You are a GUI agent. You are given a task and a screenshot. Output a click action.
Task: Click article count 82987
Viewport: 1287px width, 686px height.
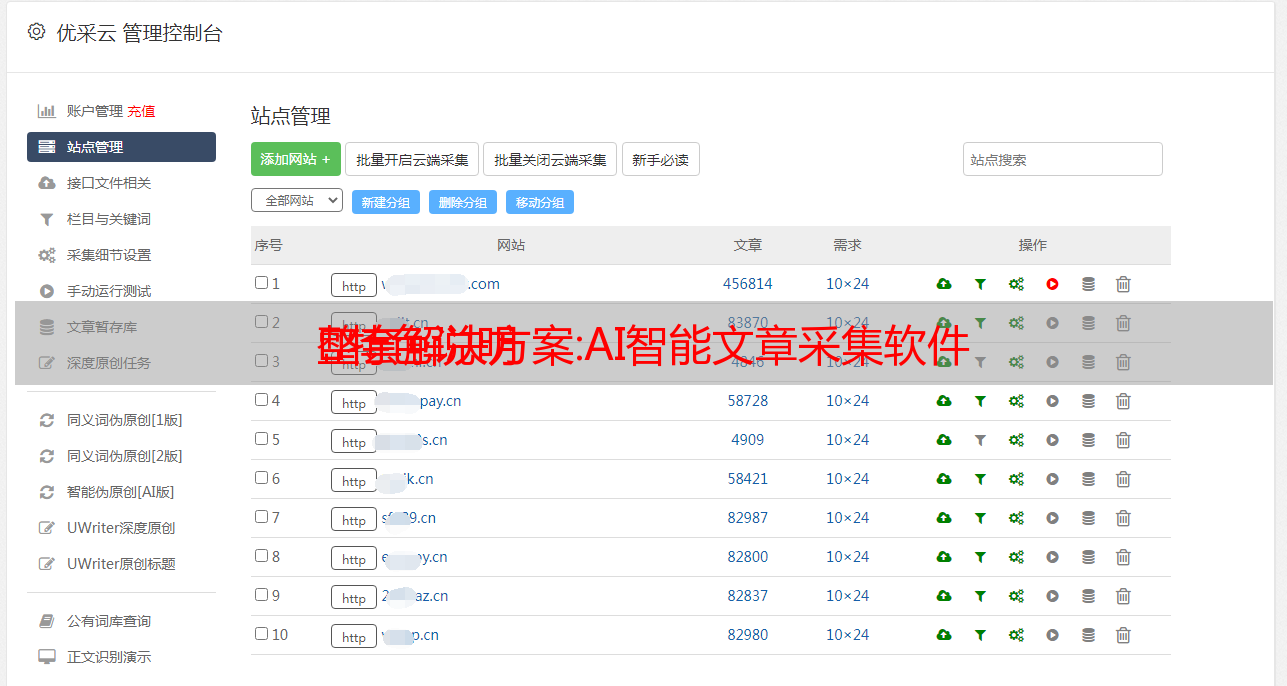[748, 518]
